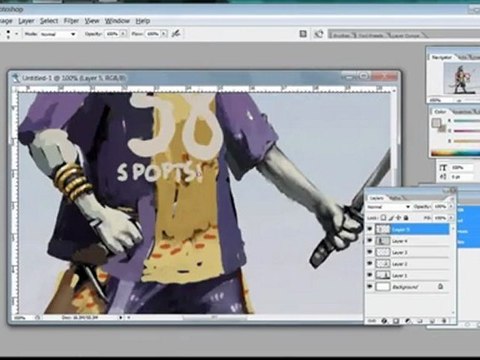The image size is (480, 360).
Task: Toggle the Brushes palette icon in options bar
Action: [303, 34]
